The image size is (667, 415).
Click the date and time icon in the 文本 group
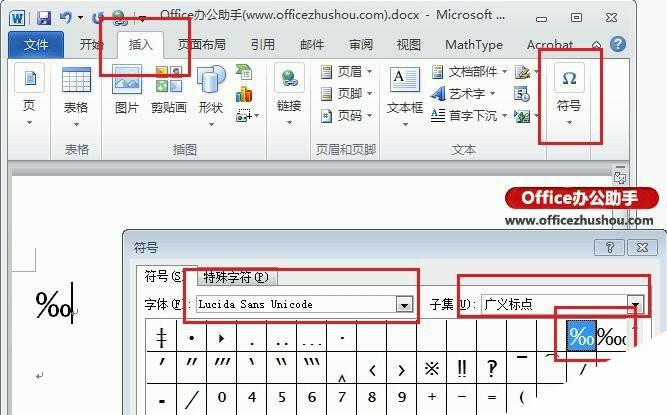pyautogui.click(x=522, y=94)
